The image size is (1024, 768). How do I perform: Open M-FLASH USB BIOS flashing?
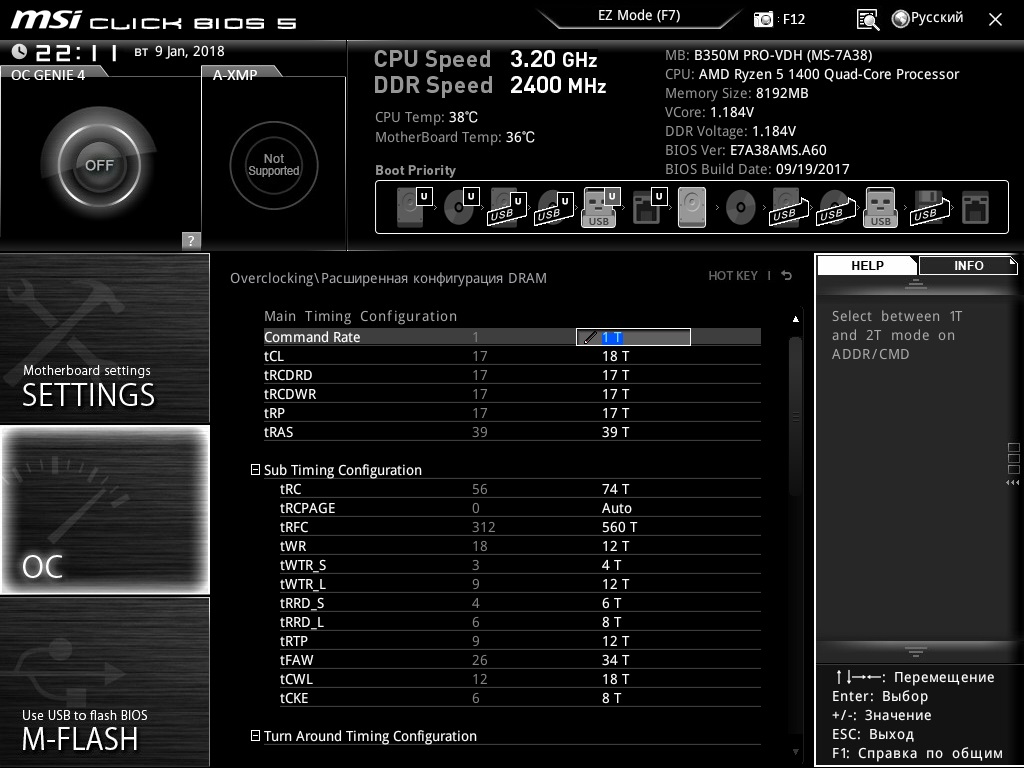coord(104,682)
